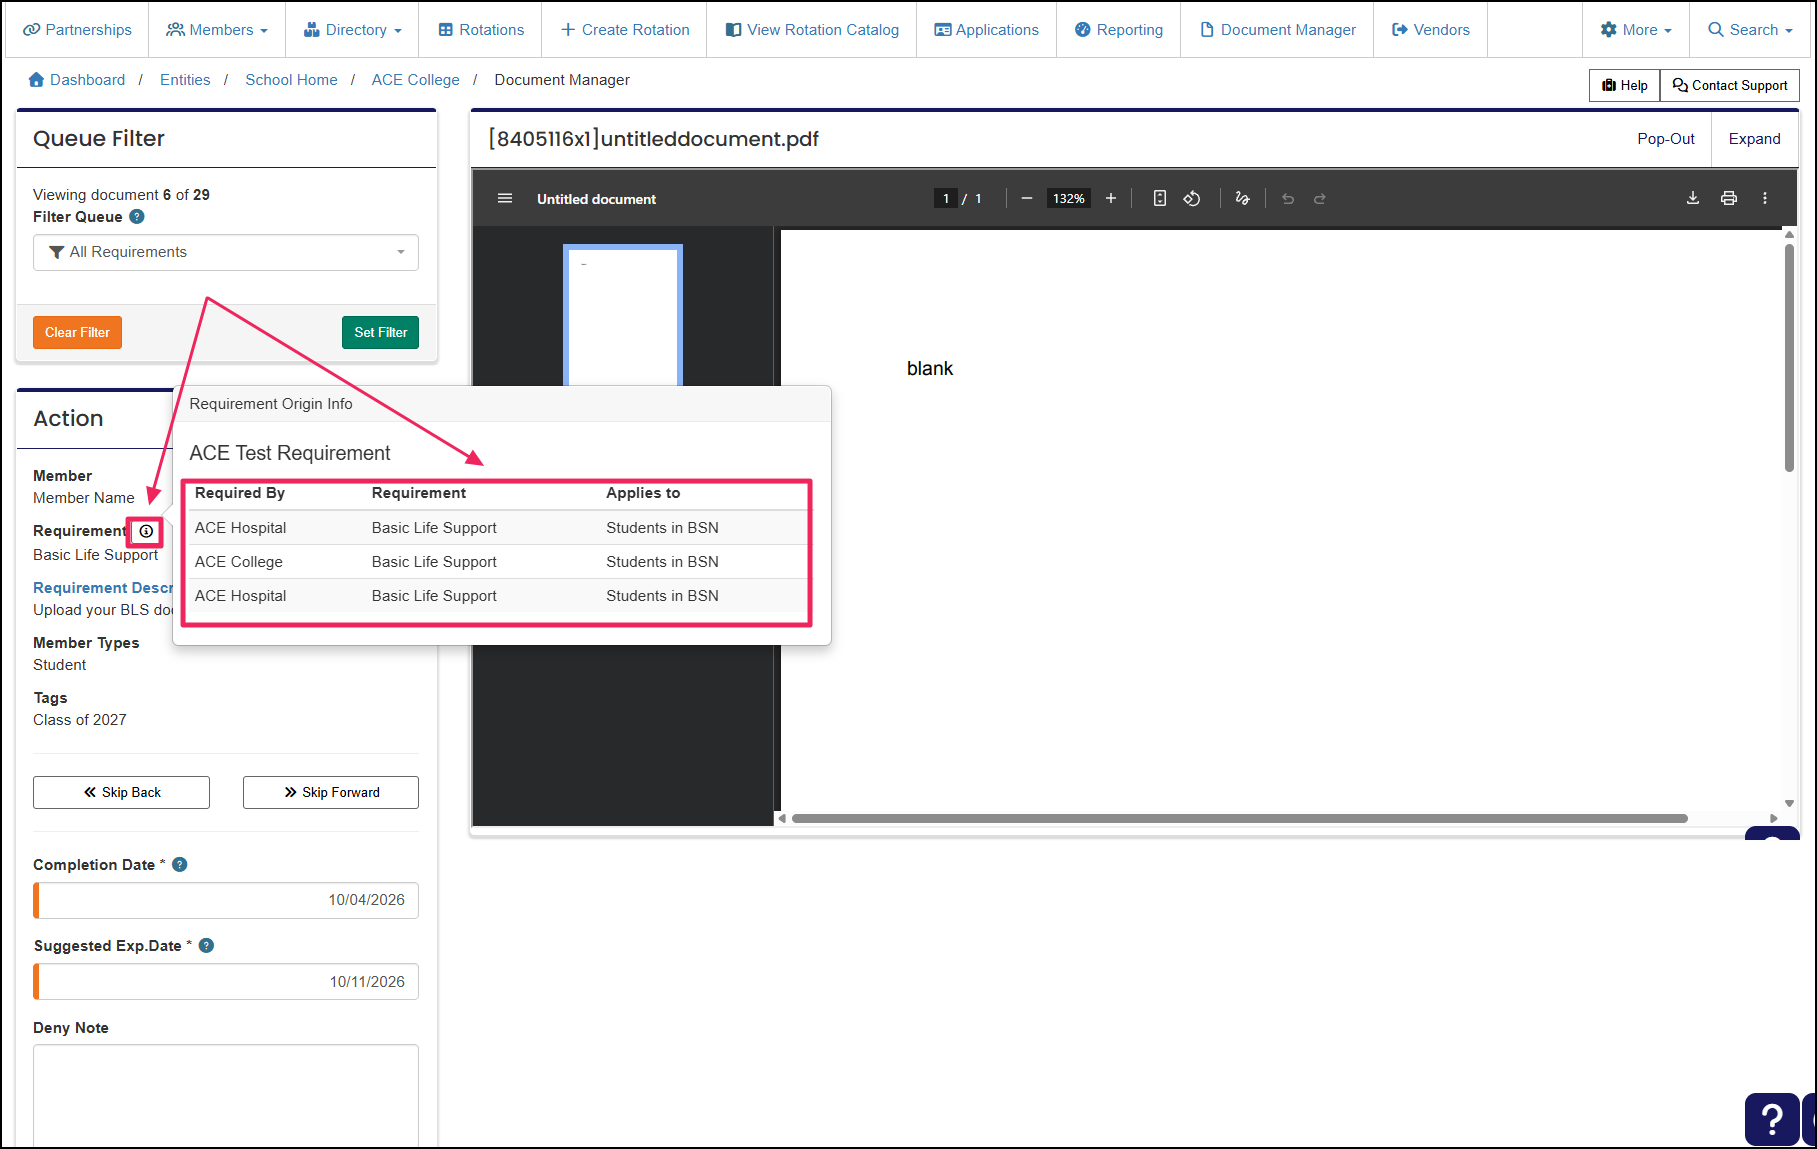This screenshot has height=1149, width=1817.
Task: Open the large question mark help widget
Action: (1772, 1119)
